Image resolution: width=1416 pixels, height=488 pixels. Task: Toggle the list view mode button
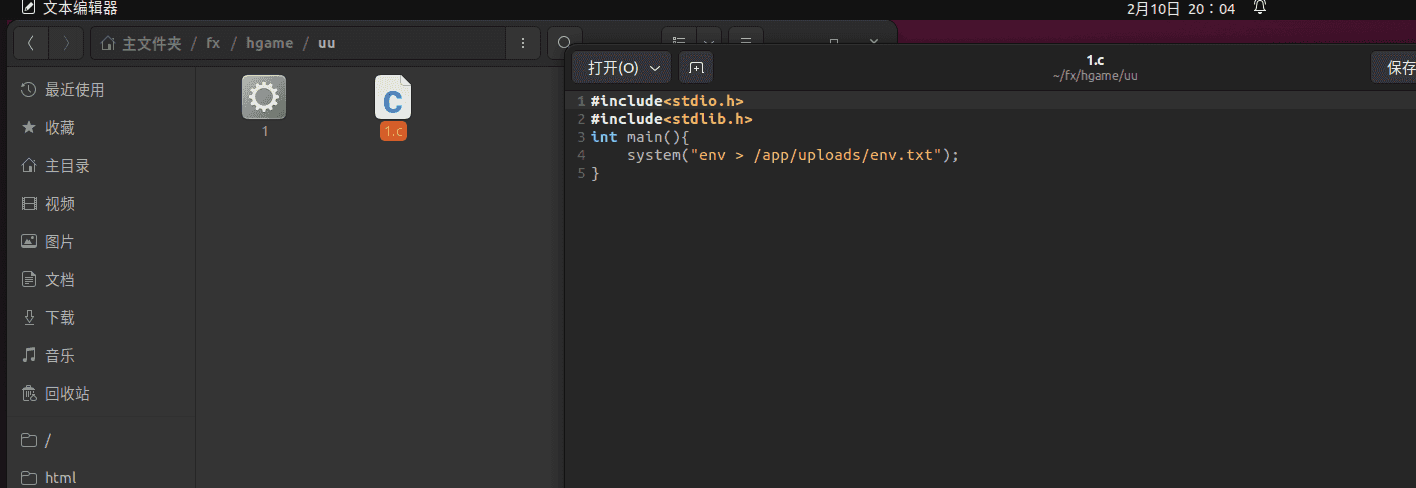click(679, 42)
